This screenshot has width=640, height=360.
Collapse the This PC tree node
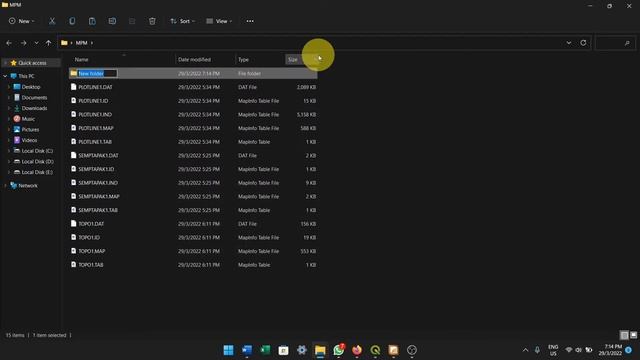click(x=5, y=76)
